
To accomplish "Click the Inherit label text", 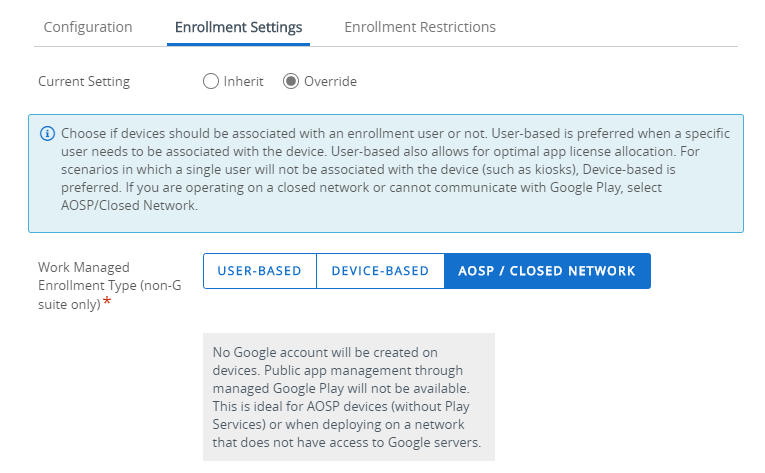I will point(243,81).
